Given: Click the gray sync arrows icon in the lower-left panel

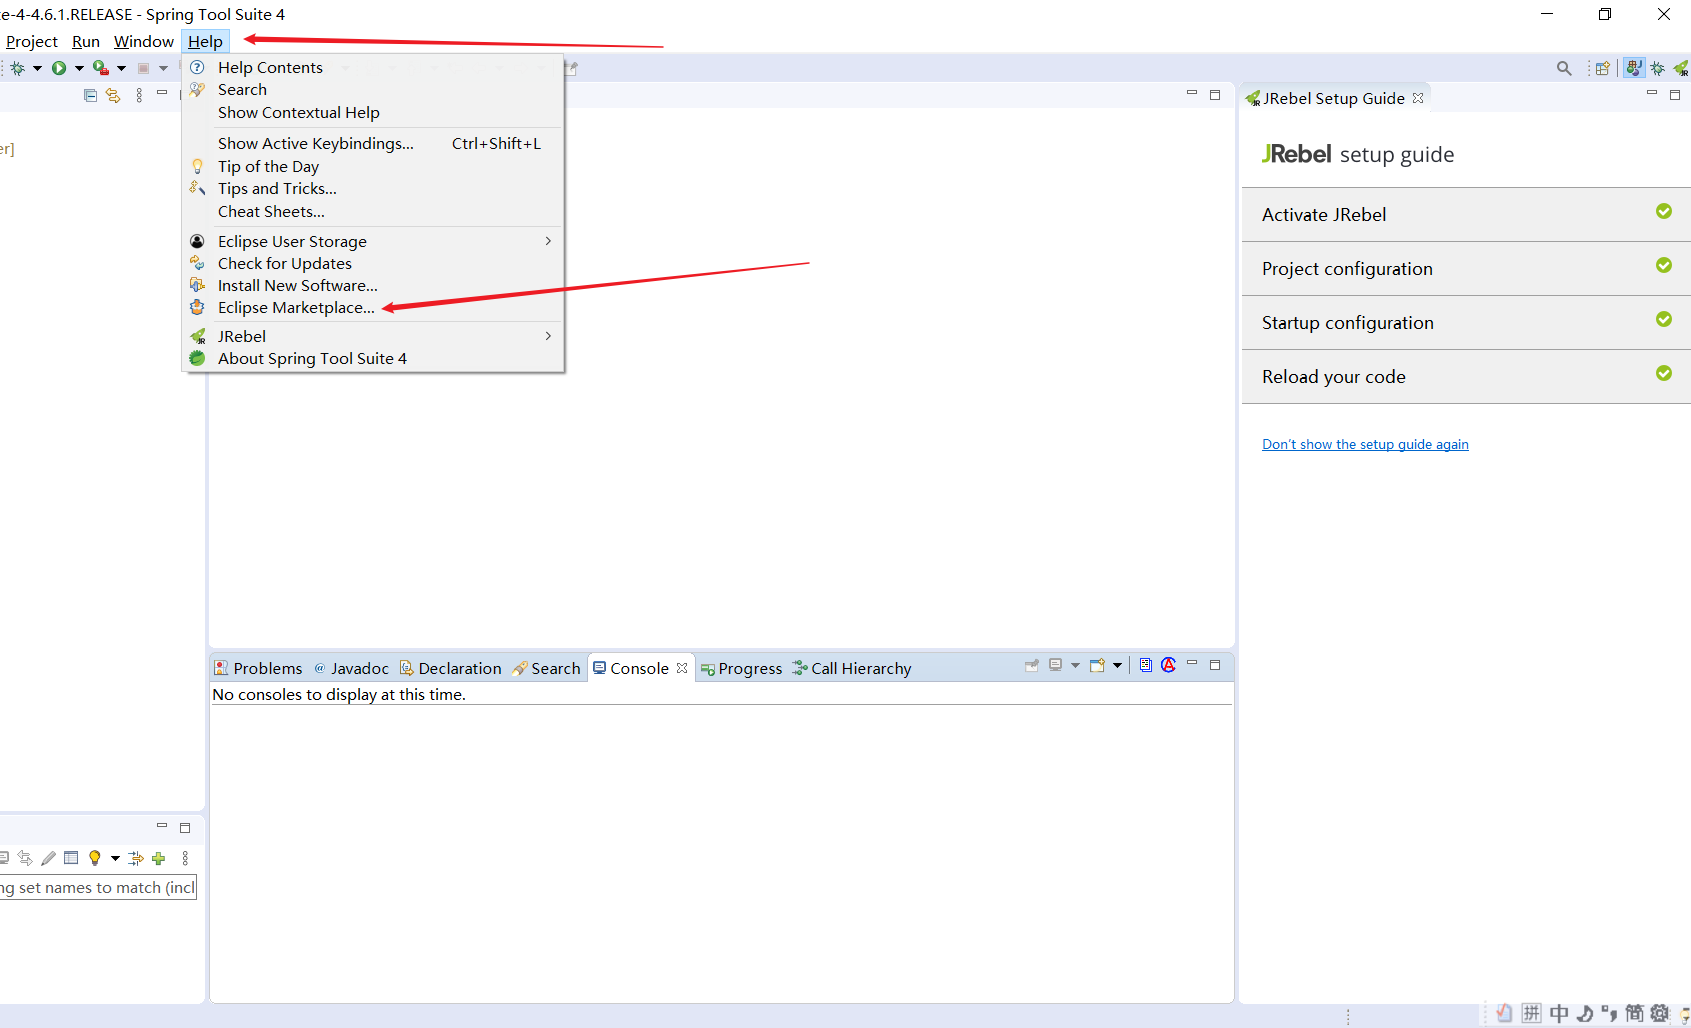Looking at the screenshot, I should tap(25, 858).
